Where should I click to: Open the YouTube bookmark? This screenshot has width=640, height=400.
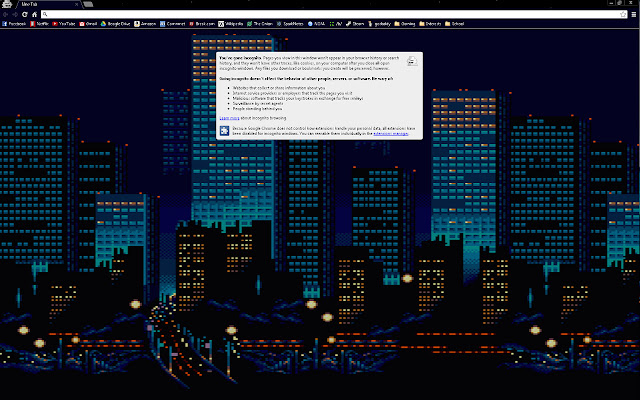pos(64,24)
